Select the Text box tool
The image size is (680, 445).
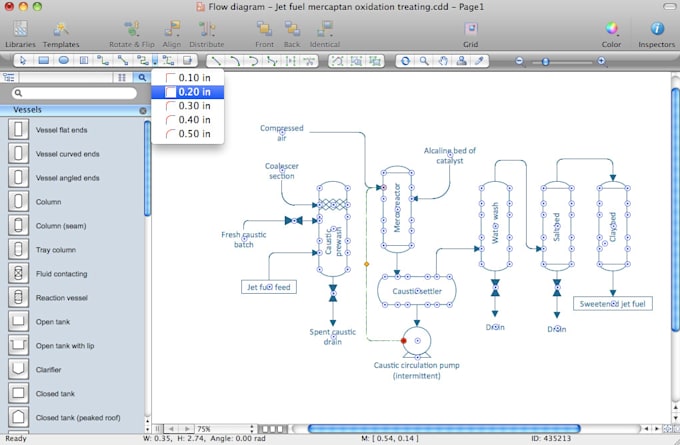[84, 61]
